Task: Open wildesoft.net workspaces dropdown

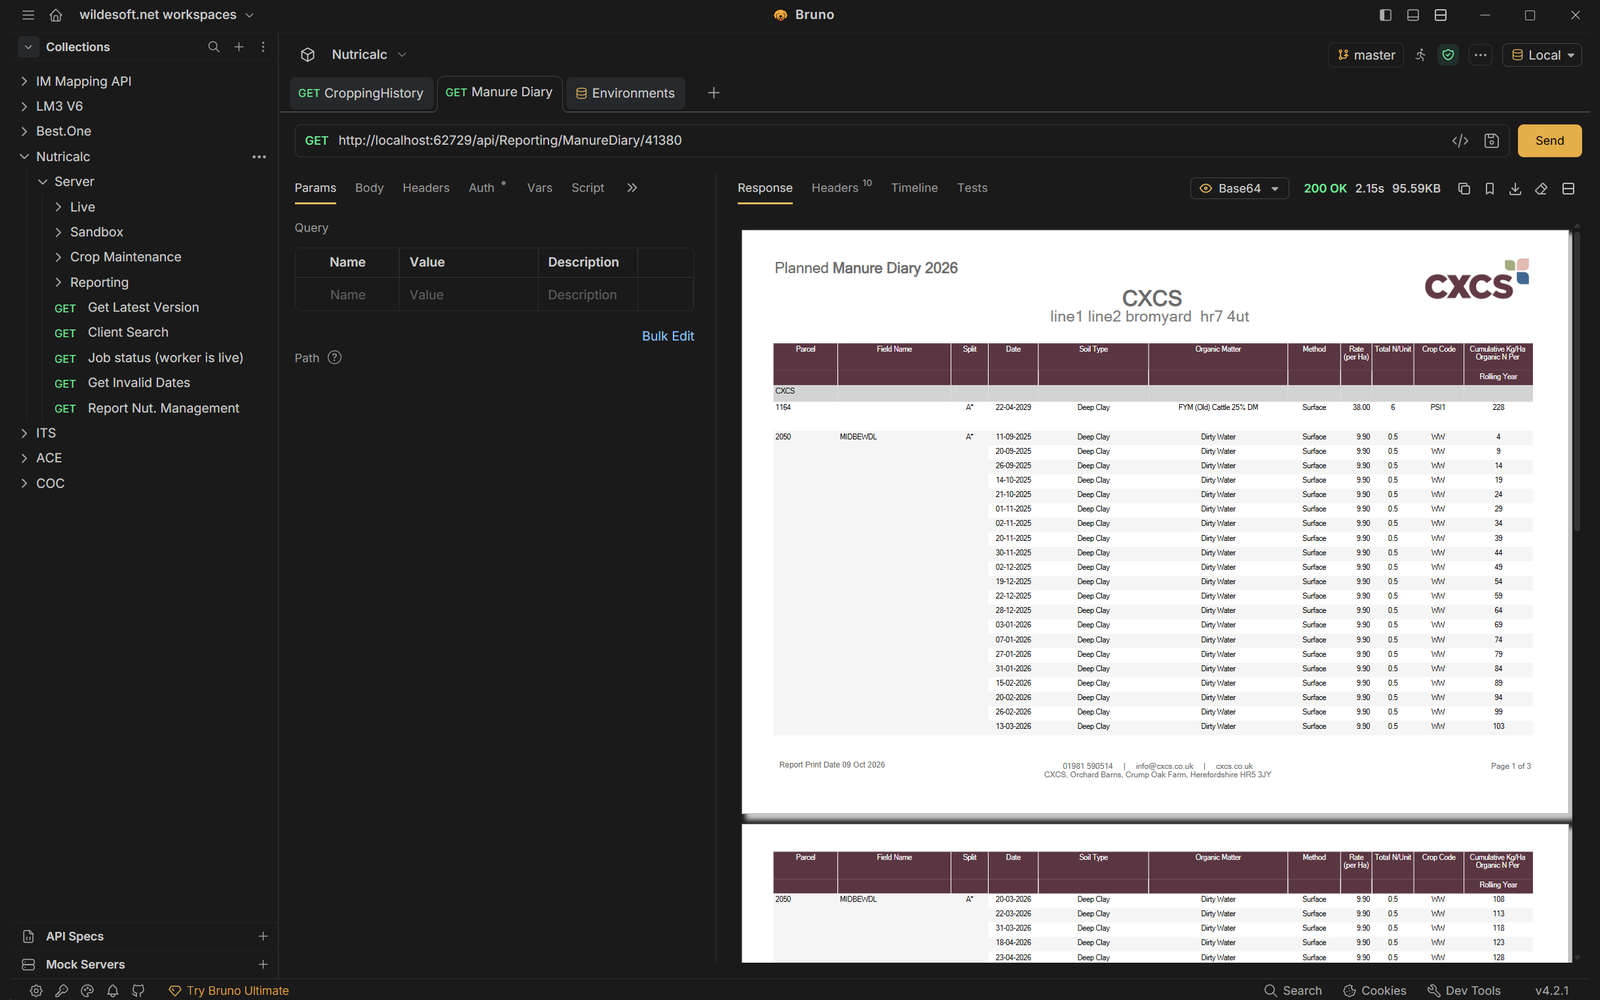Action: click(167, 15)
